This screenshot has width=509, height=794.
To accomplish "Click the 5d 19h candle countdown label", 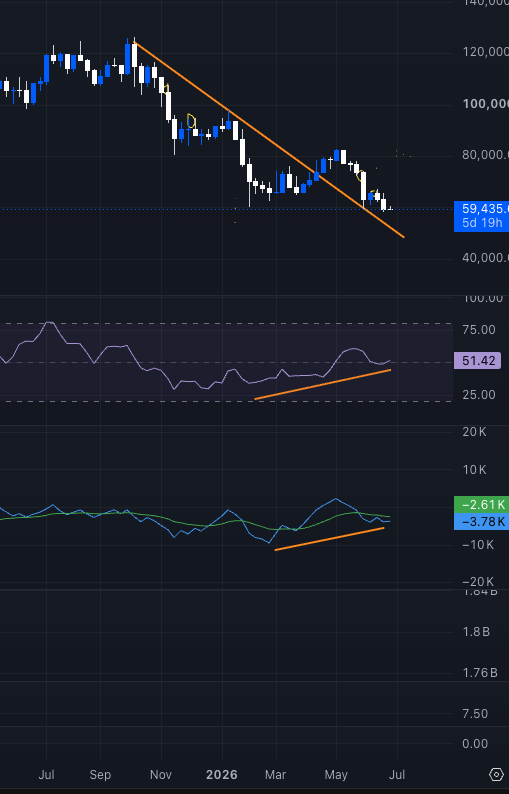I will 482,223.
